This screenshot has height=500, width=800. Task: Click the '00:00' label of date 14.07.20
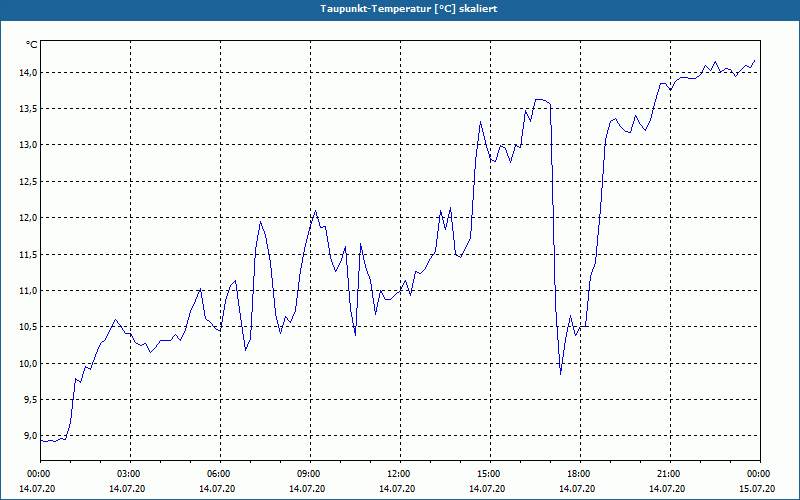pos(38,474)
